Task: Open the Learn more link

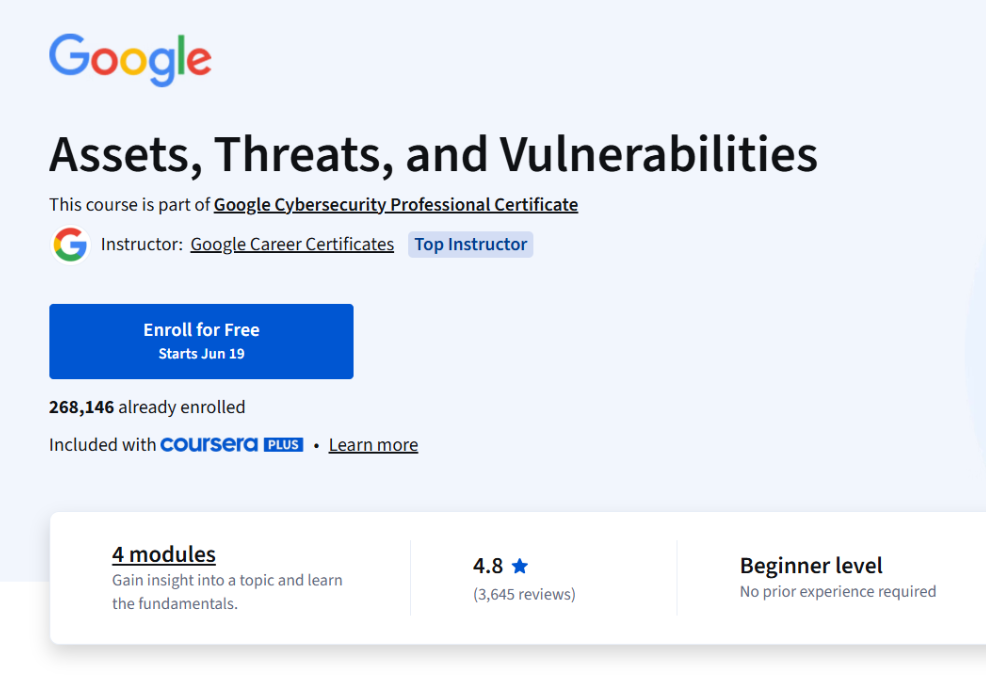Action: 373,444
